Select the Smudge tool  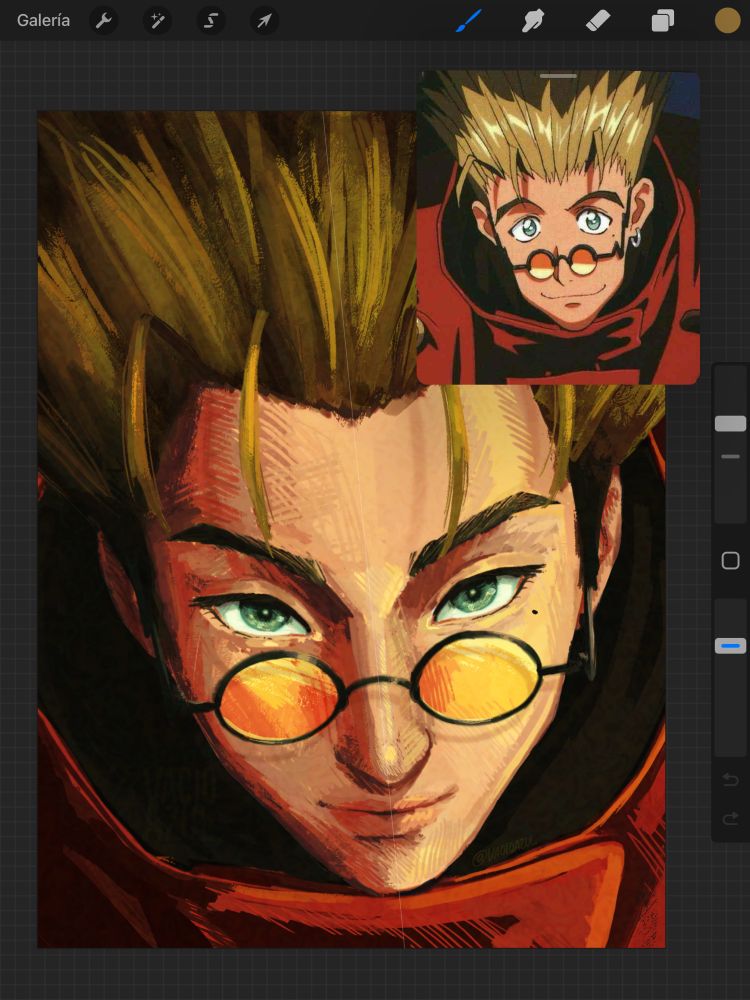(533, 21)
